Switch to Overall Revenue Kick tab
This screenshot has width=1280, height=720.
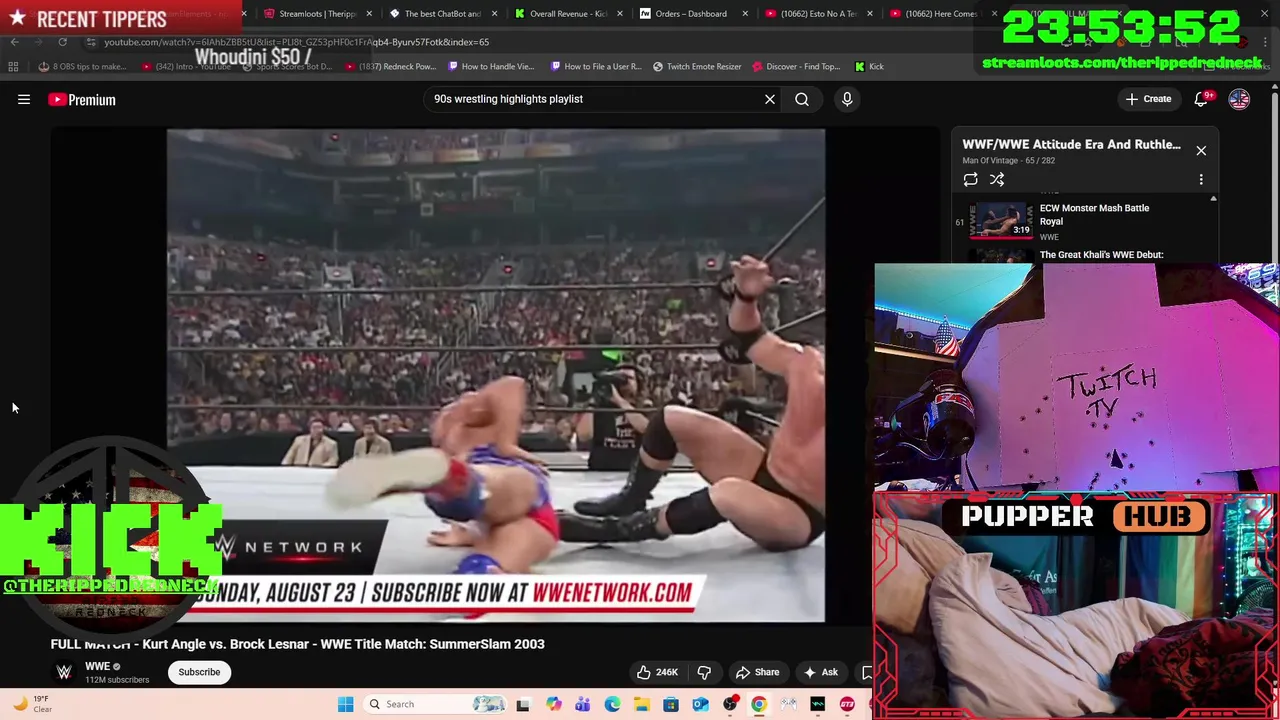(x=568, y=14)
